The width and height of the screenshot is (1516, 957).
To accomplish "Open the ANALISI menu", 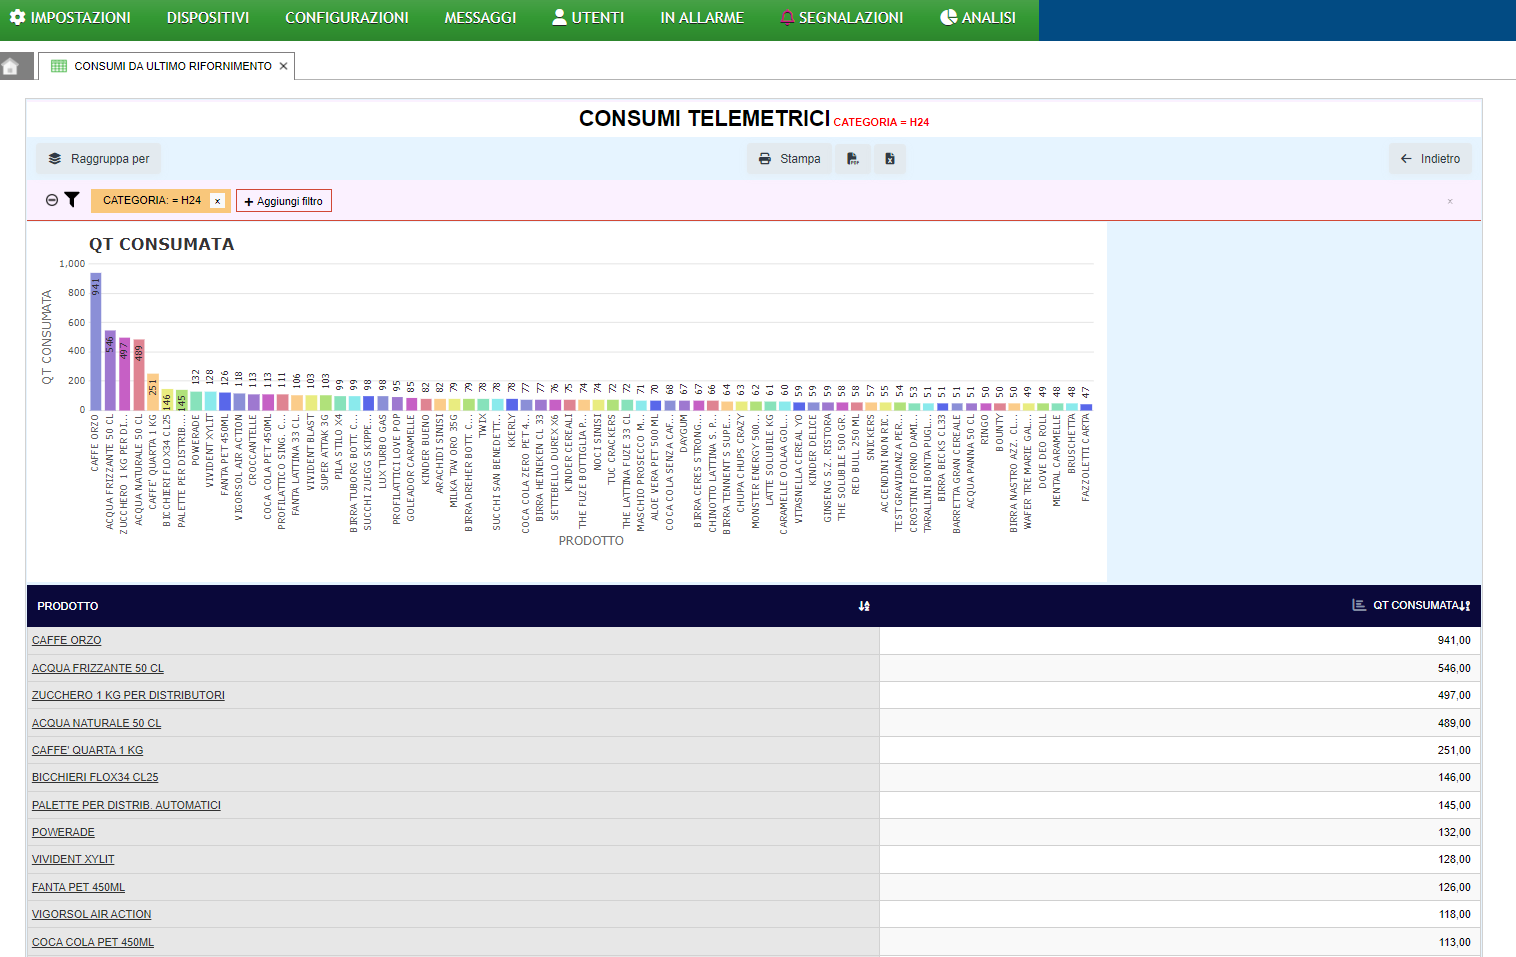I will [978, 18].
